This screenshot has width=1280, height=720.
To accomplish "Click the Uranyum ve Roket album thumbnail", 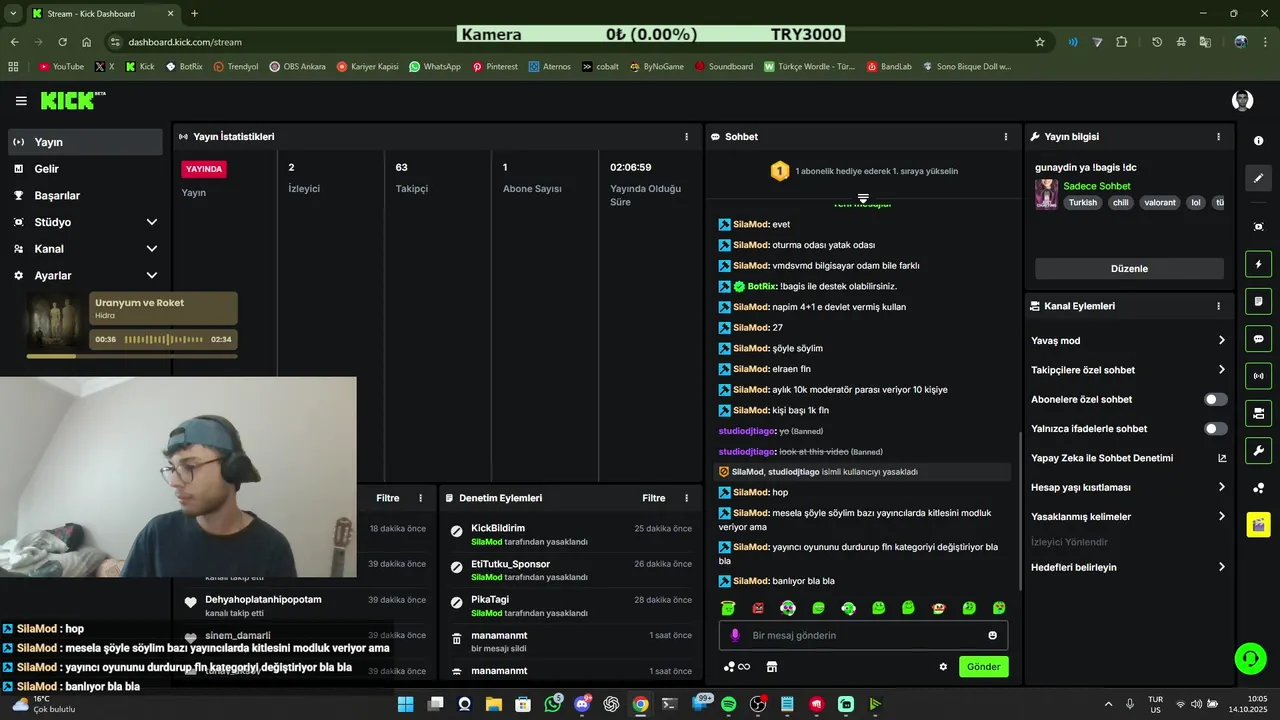I will 56,322.
